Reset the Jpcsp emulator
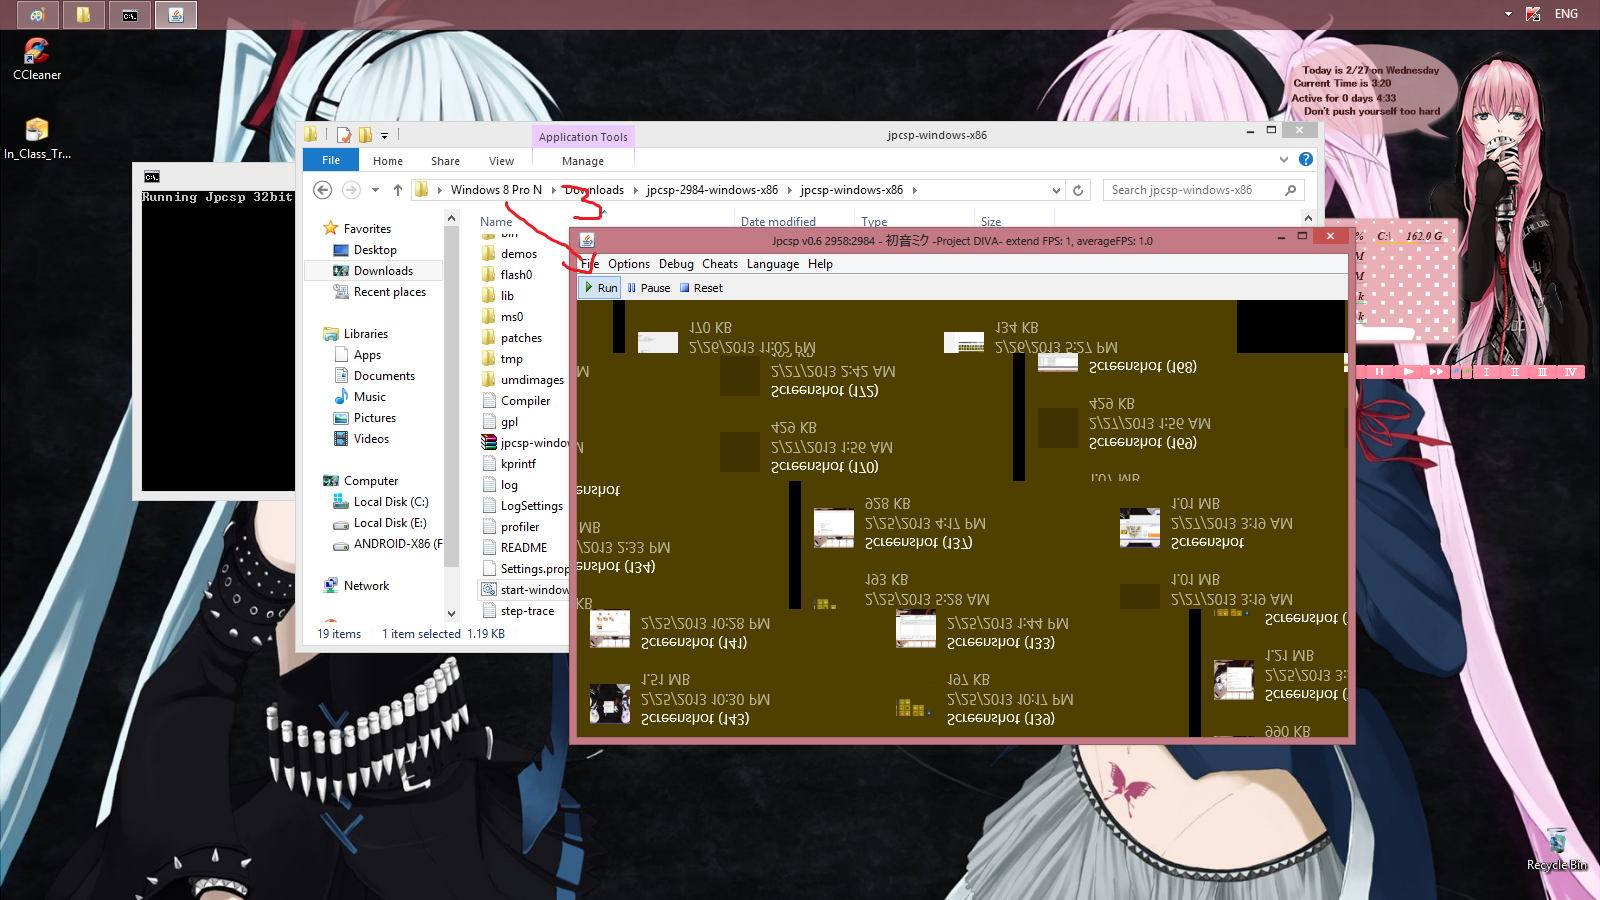 (701, 288)
